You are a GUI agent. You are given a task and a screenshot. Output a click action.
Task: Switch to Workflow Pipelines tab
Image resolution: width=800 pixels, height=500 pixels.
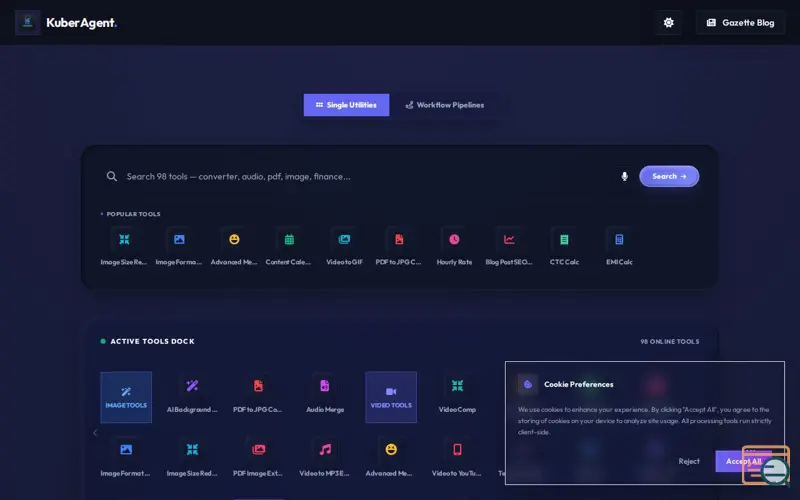tap(445, 105)
